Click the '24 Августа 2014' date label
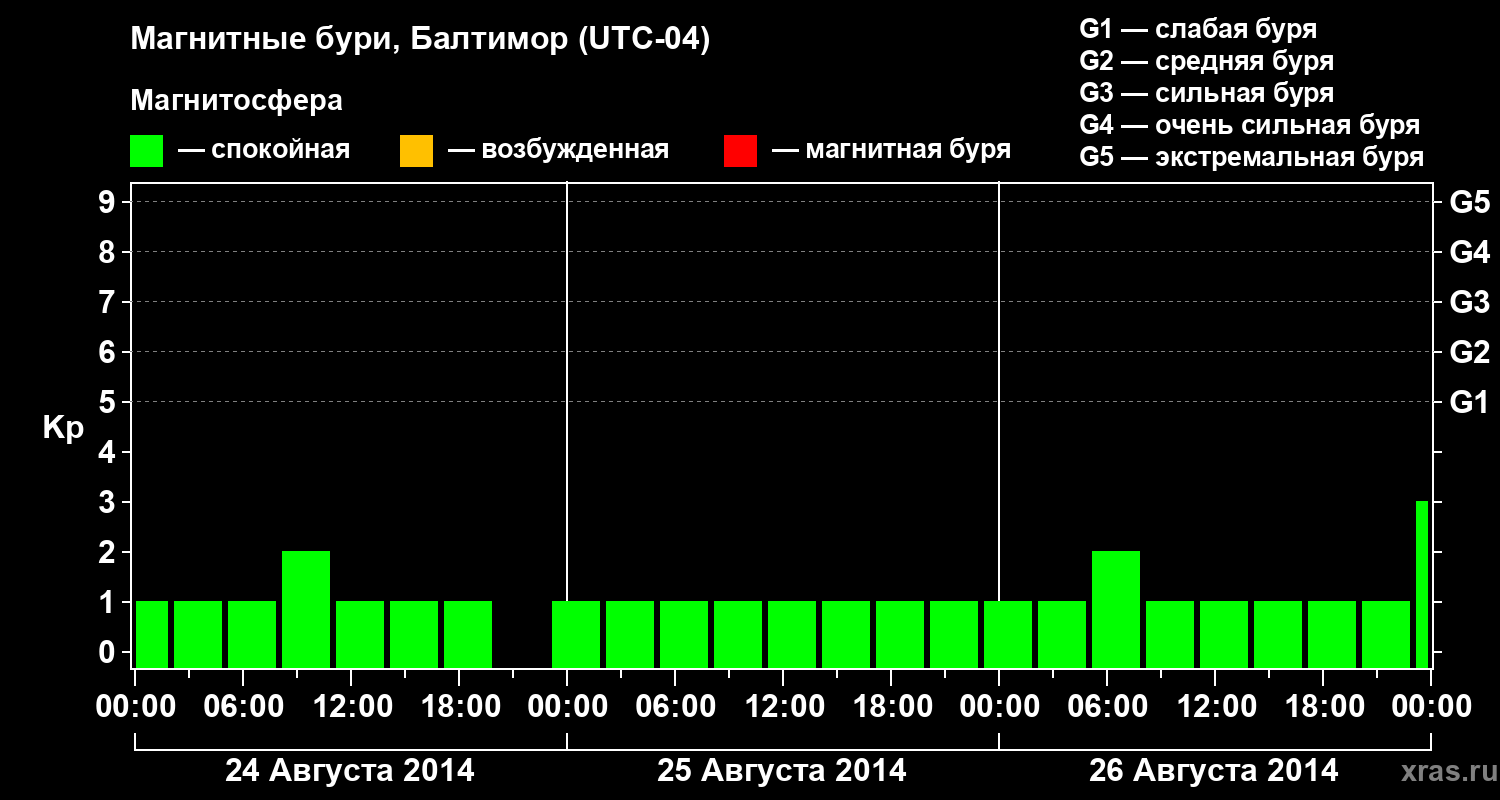 pos(350,771)
